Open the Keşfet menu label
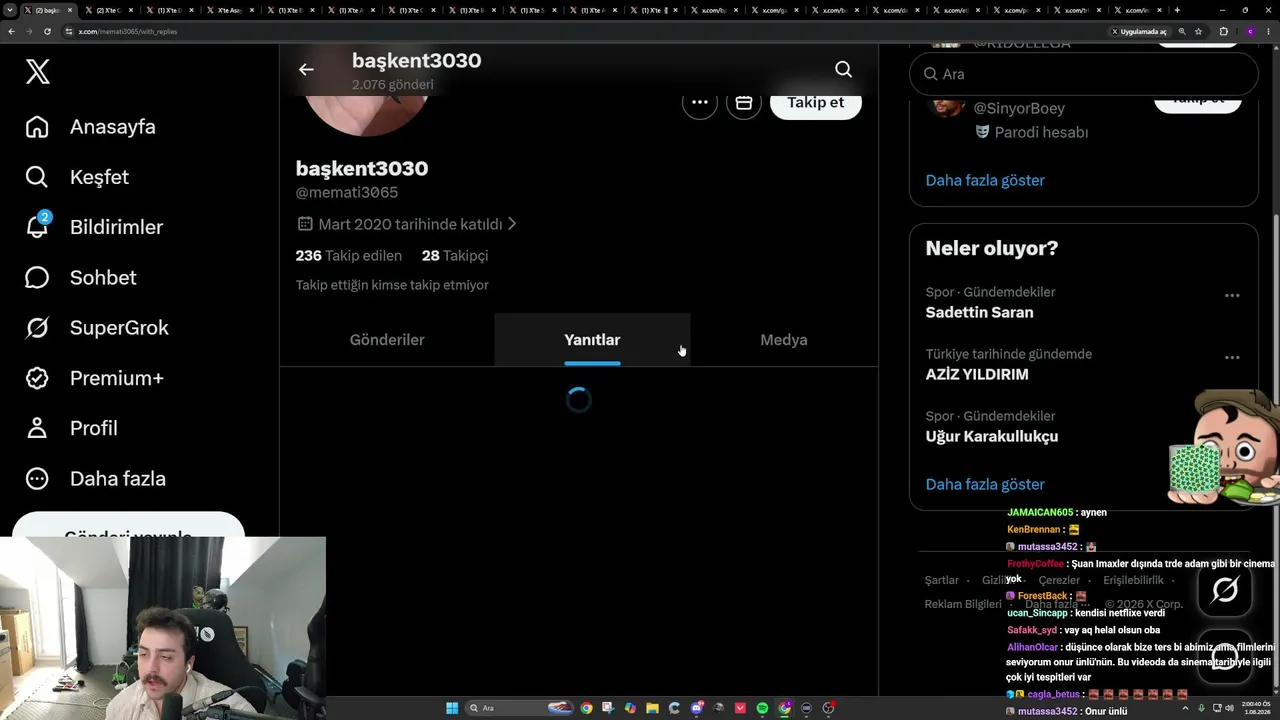This screenshot has width=1280, height=720. (x=99, y=177)
